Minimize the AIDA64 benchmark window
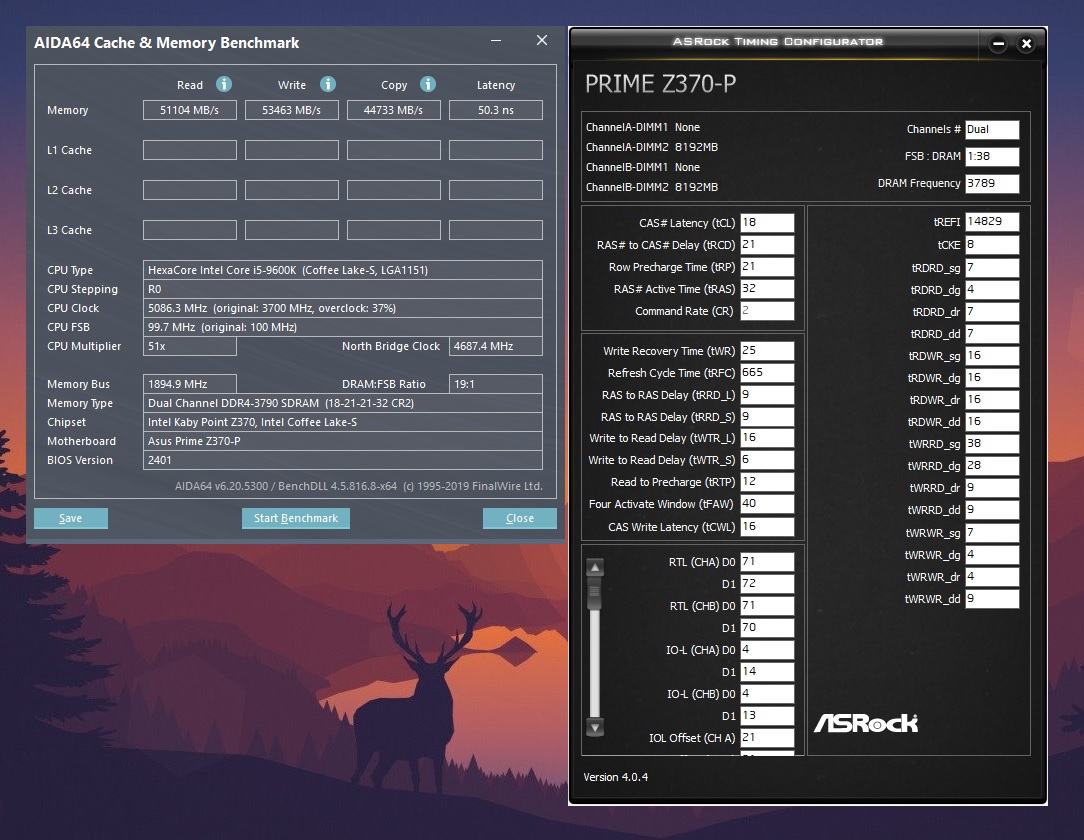The image size is (1084, 840). tap(496, 41)
